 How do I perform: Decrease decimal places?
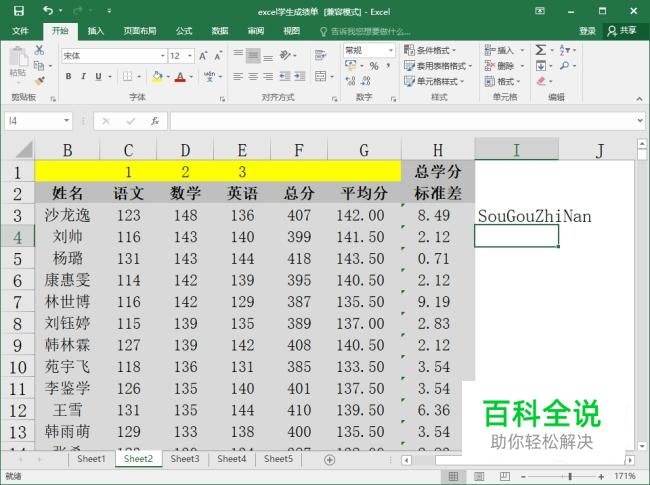[366, 81]
